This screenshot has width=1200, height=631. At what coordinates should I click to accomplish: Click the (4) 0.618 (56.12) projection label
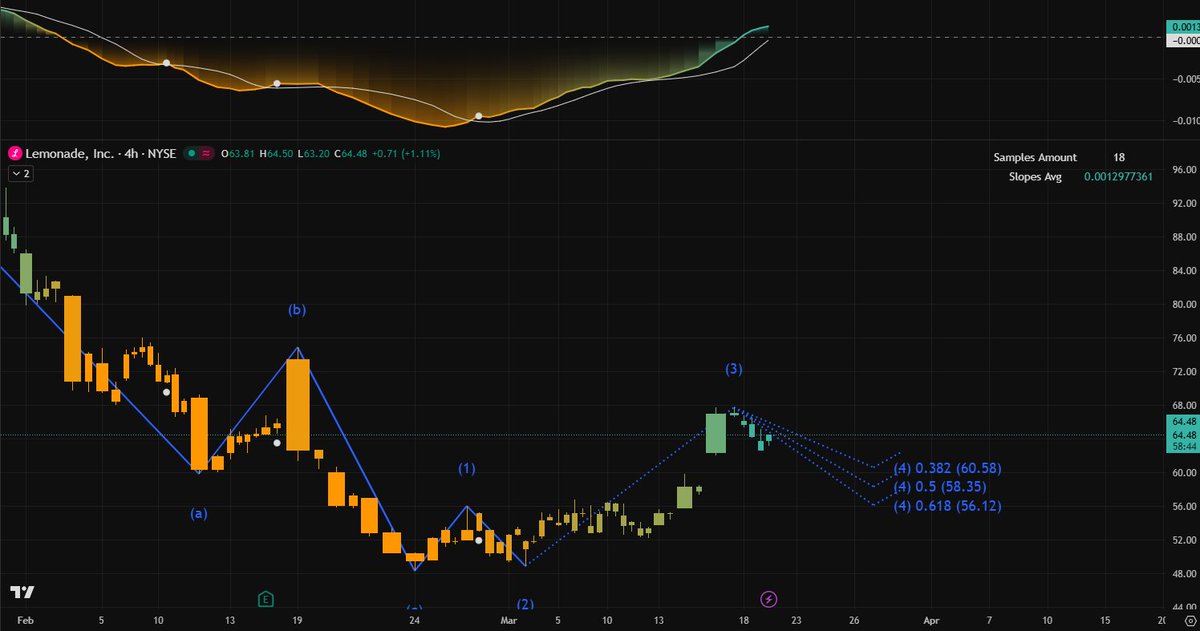[x=947, y=506]
